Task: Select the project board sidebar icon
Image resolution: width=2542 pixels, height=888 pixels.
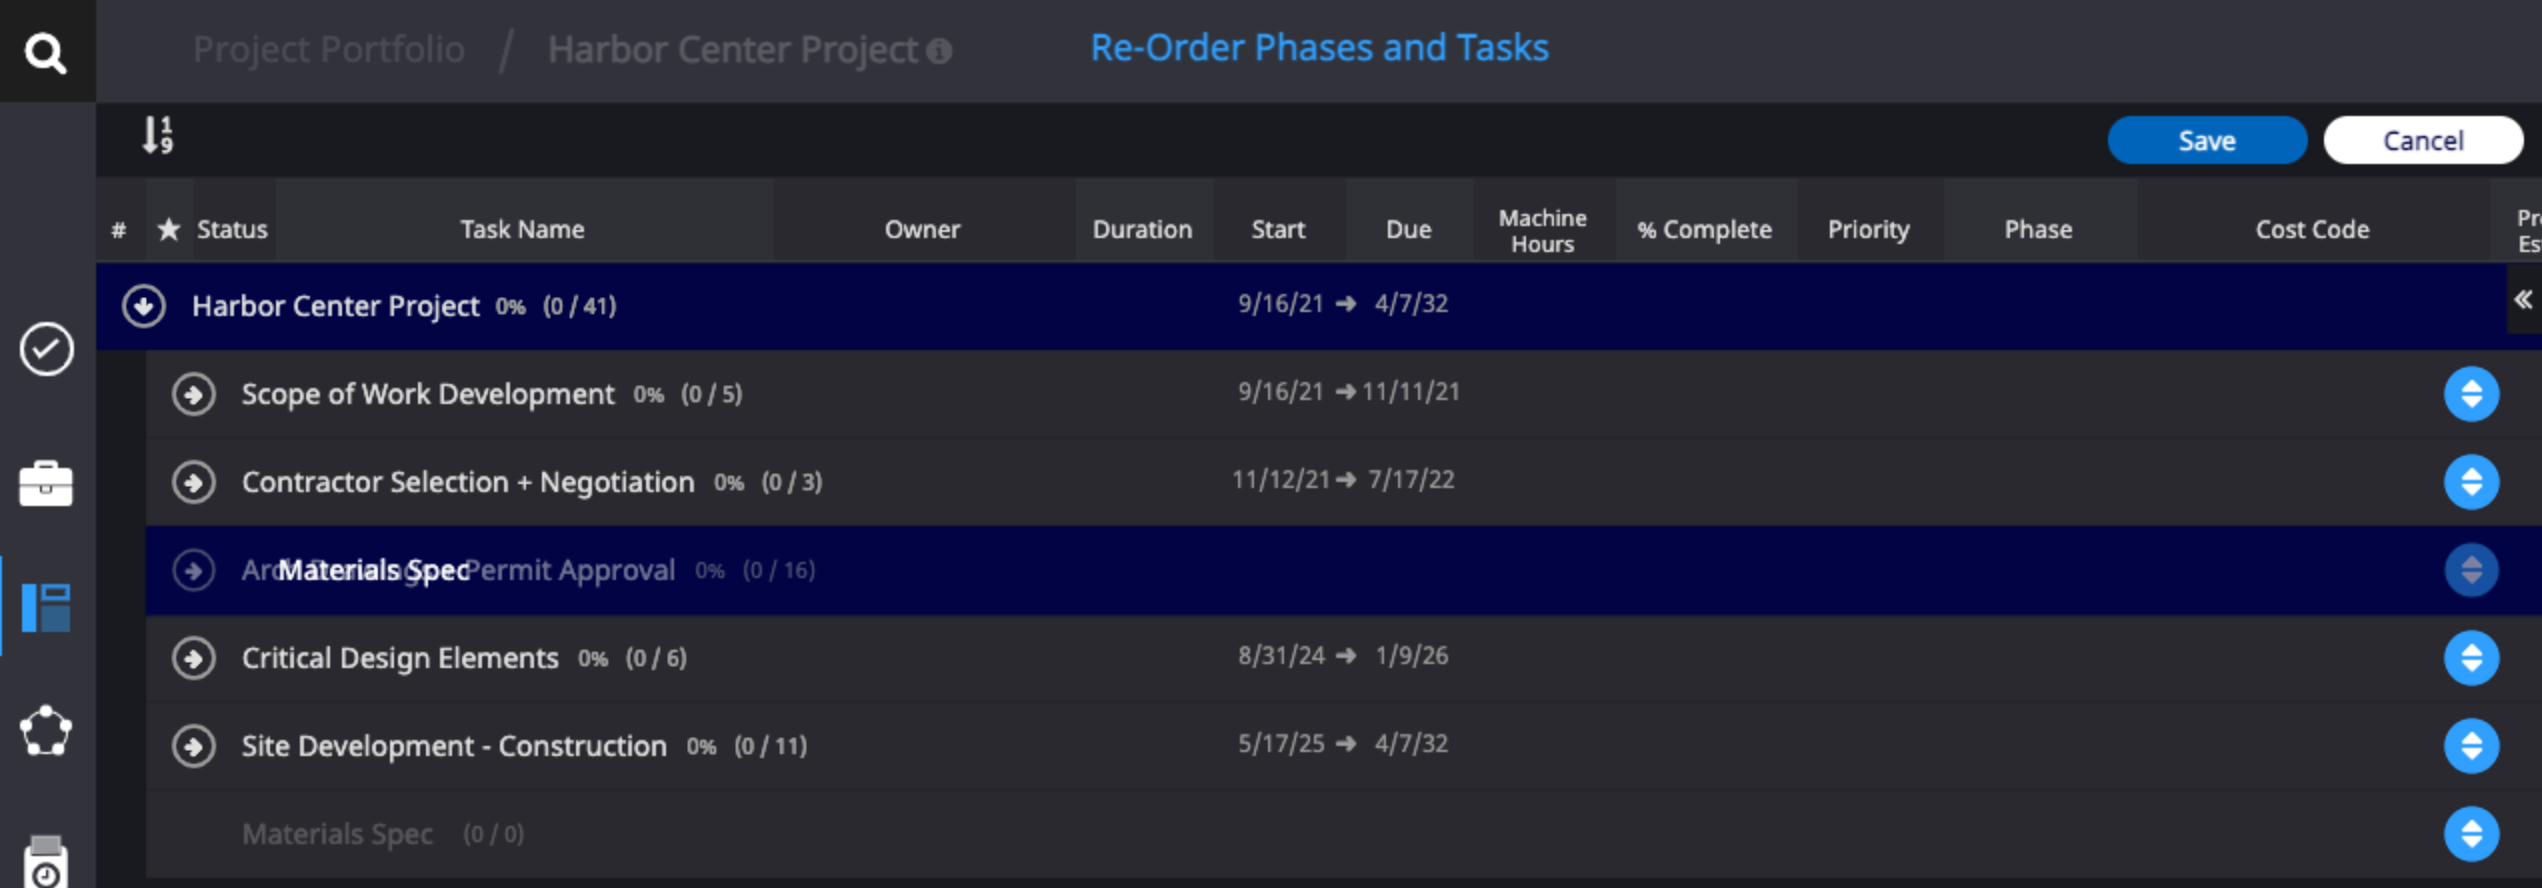Action: pyautogui.click(x=46, y=607)
